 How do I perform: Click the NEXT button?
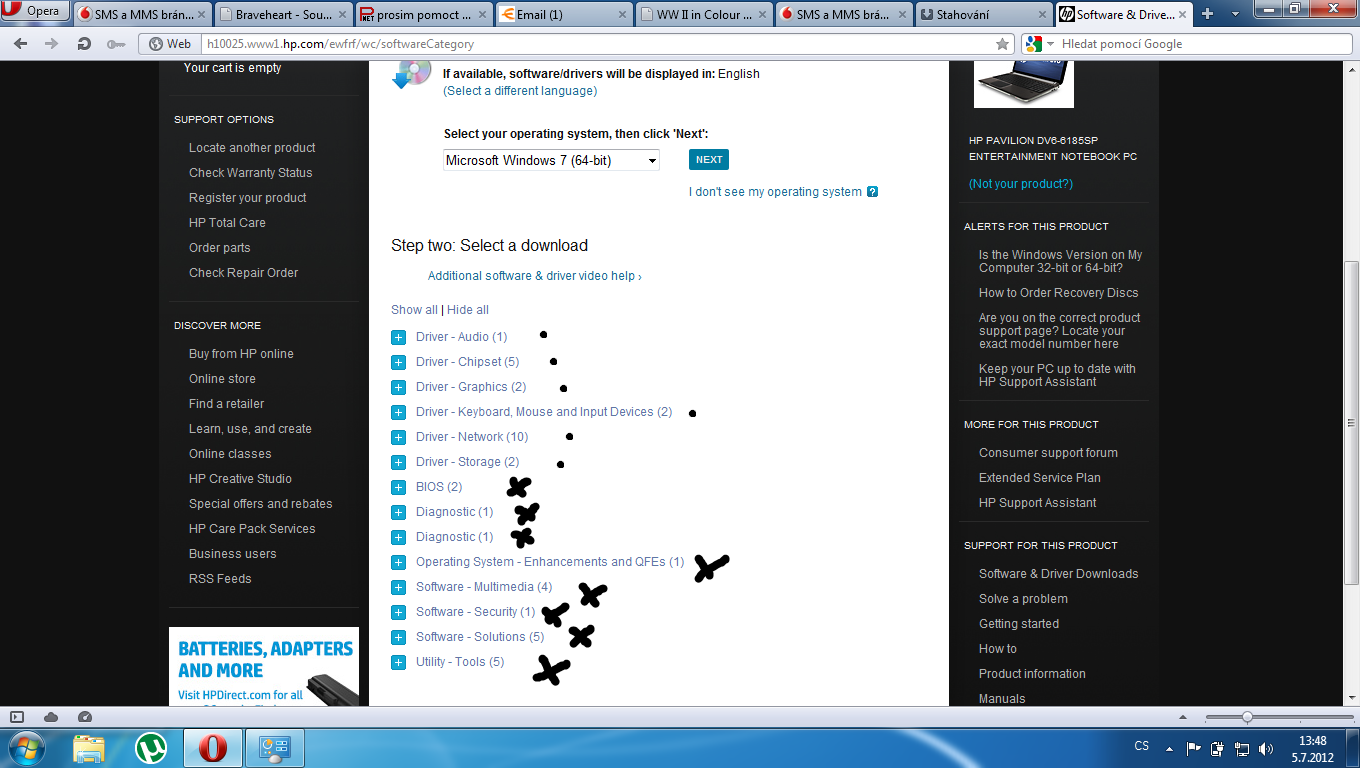pos(709,160)
